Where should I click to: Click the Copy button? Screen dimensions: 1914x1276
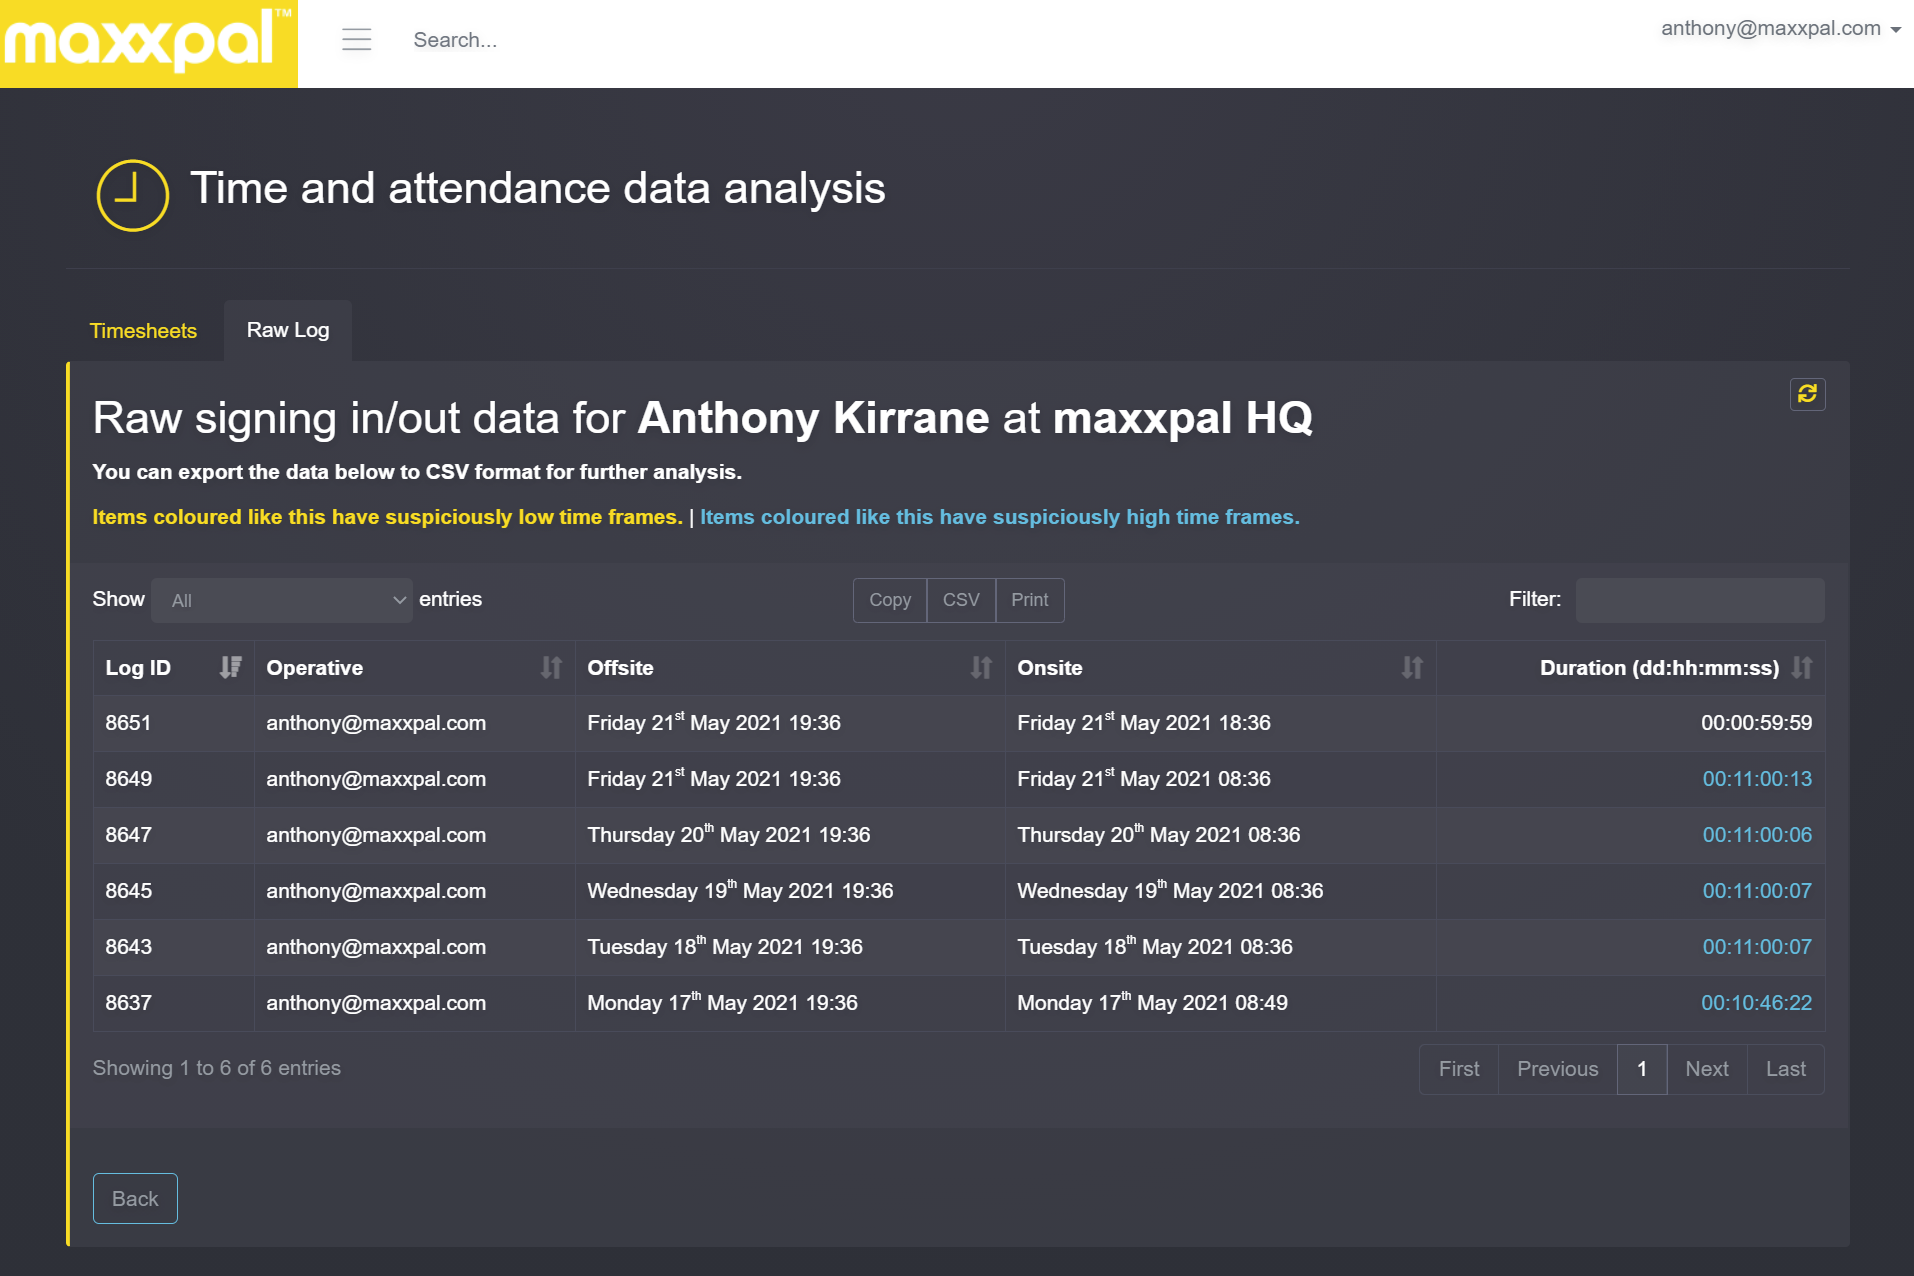pos(890,600)
